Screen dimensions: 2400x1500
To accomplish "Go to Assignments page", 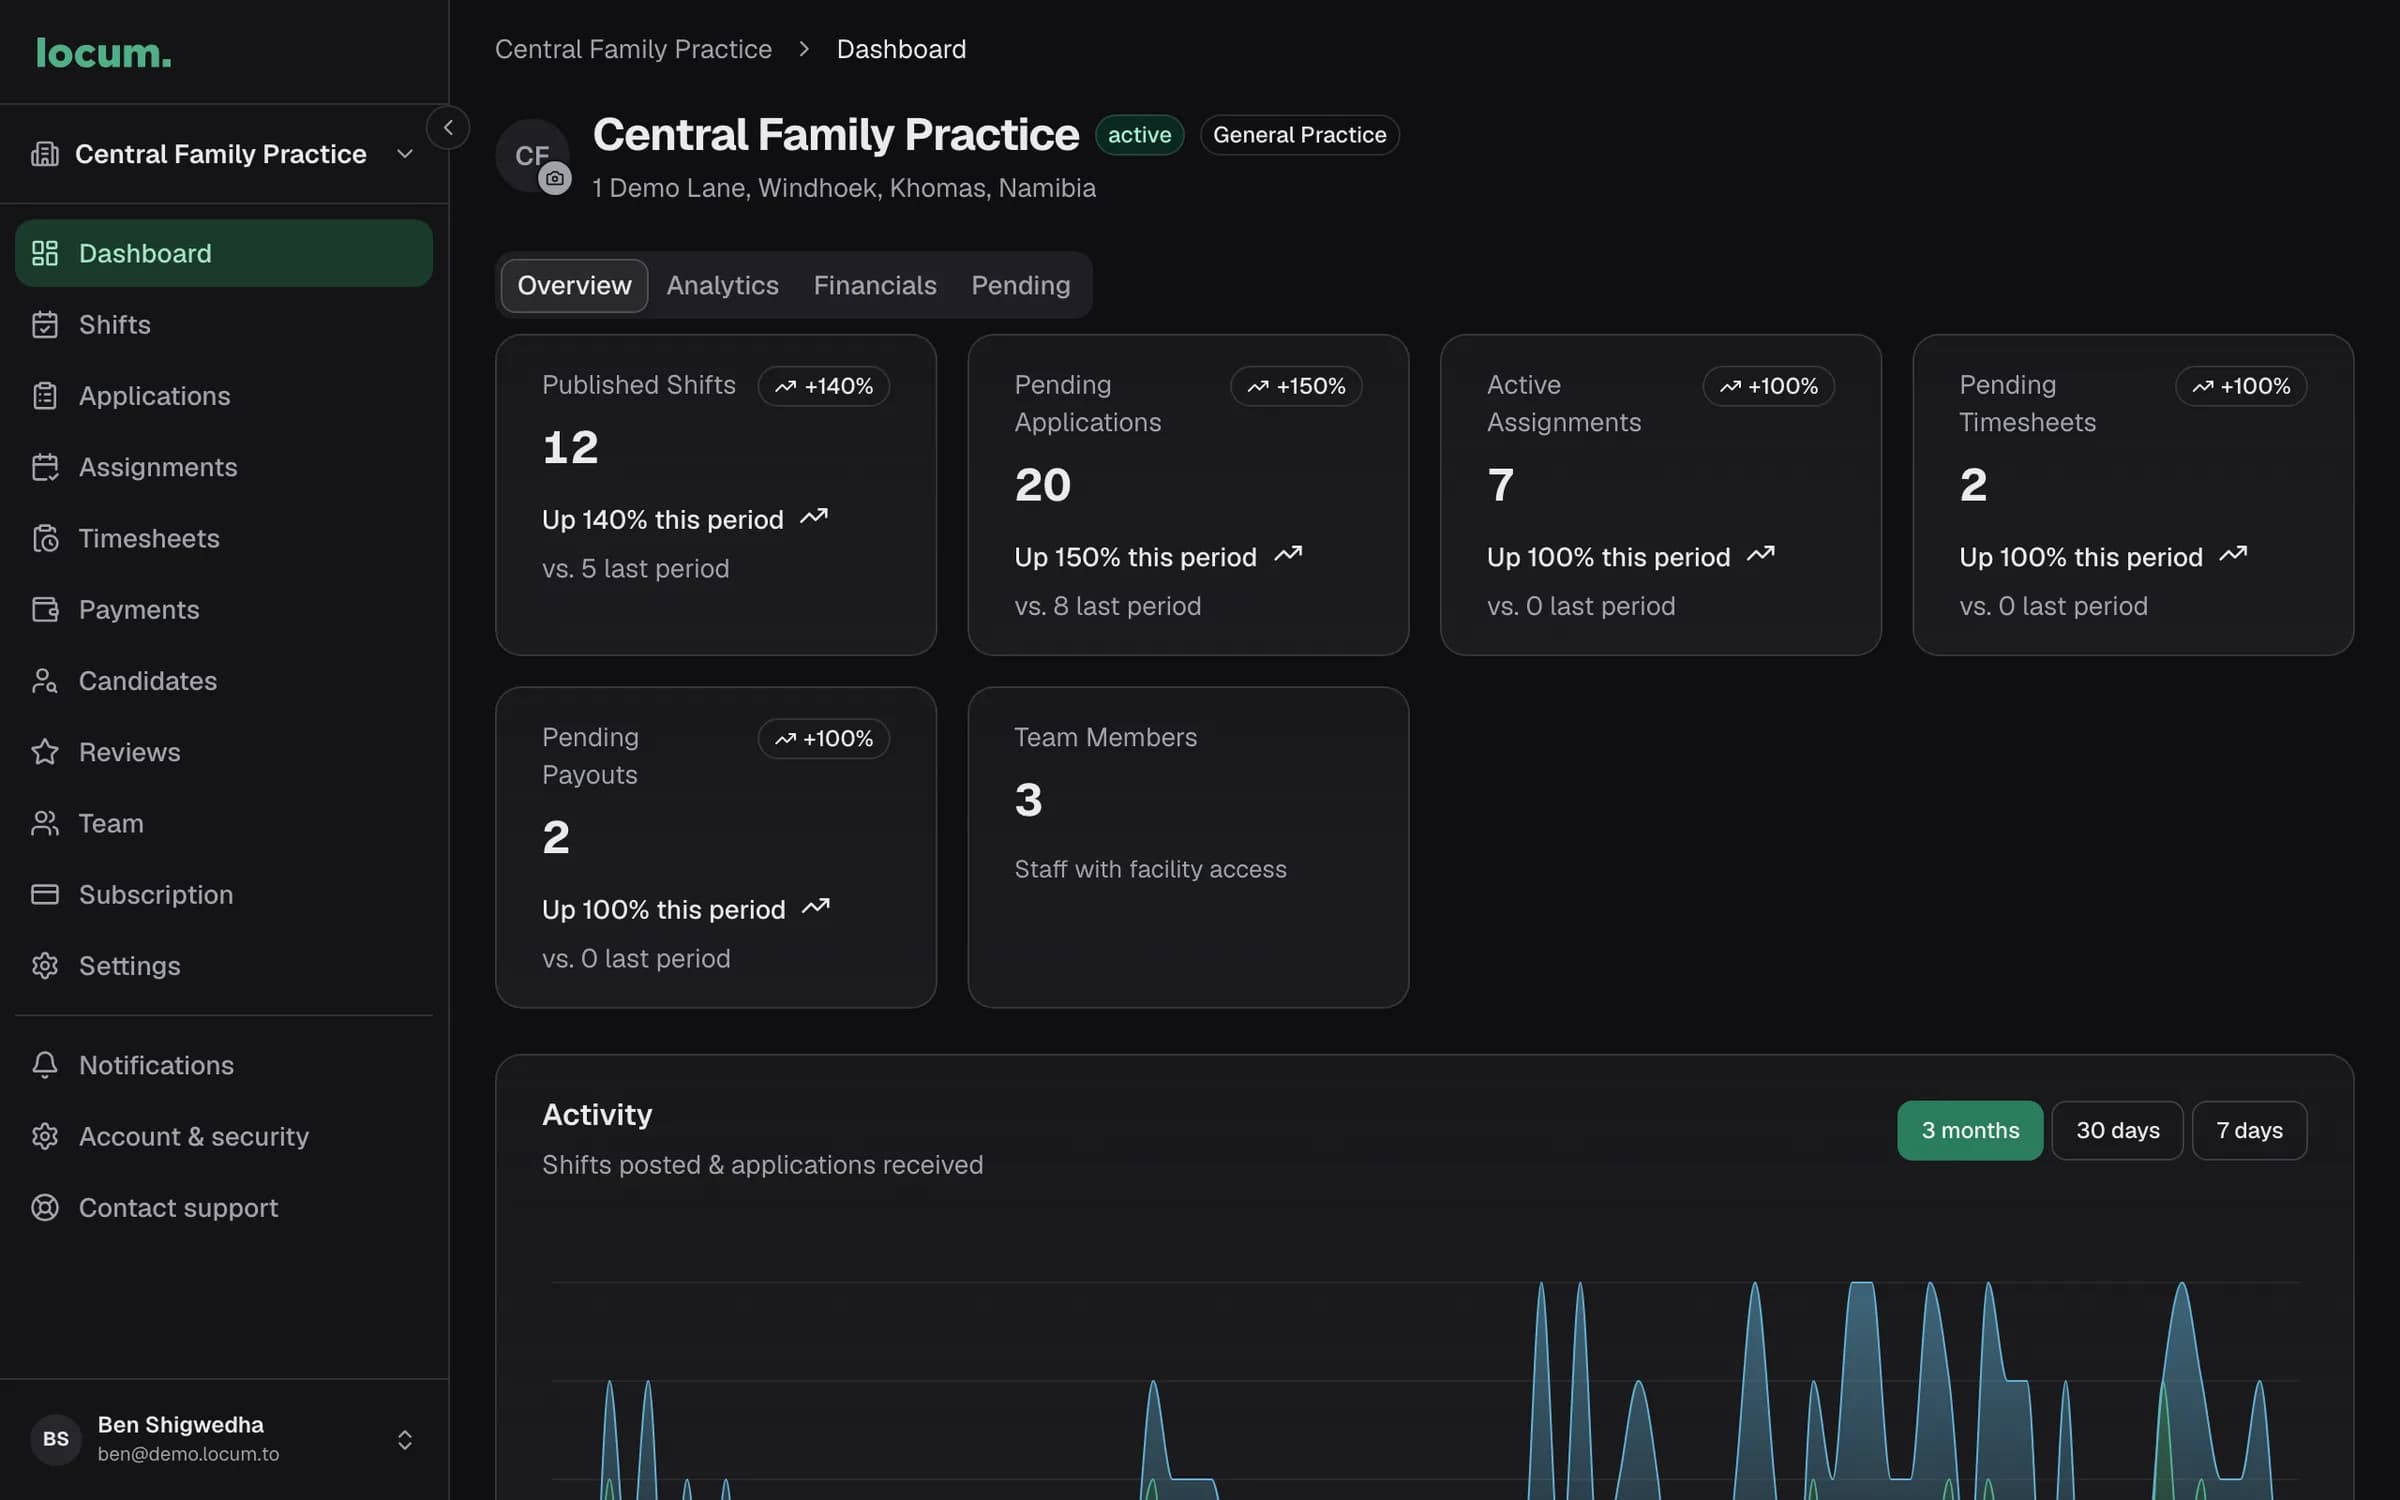I will pos(224,467).
